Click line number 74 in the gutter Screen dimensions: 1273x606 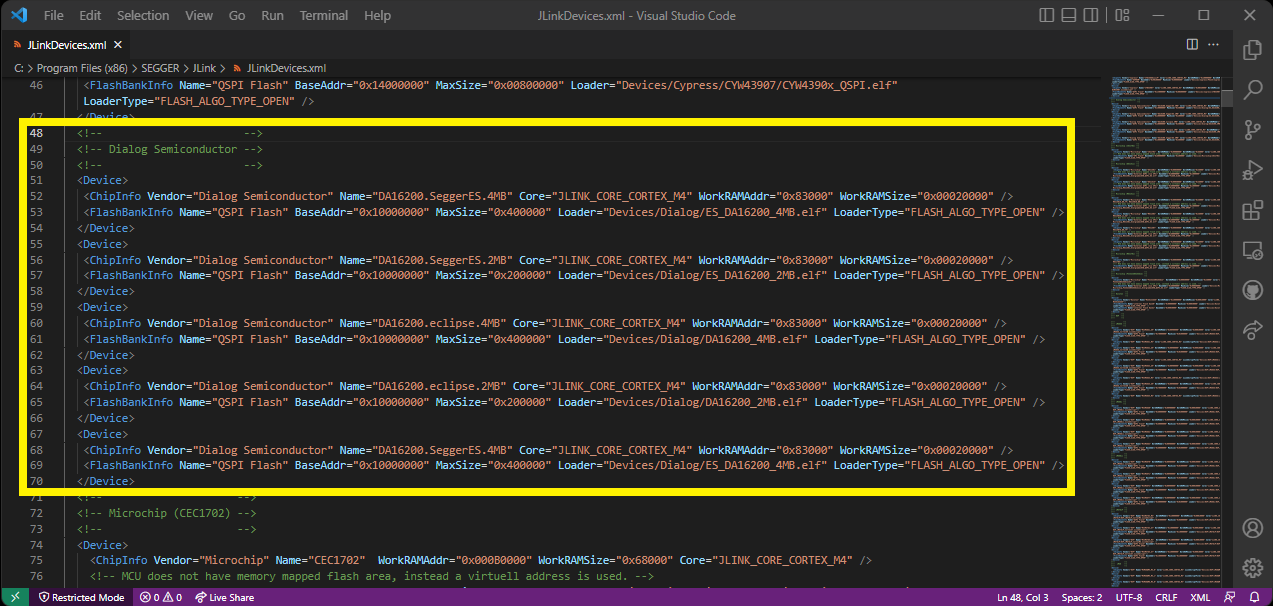[x=36, y=545]
